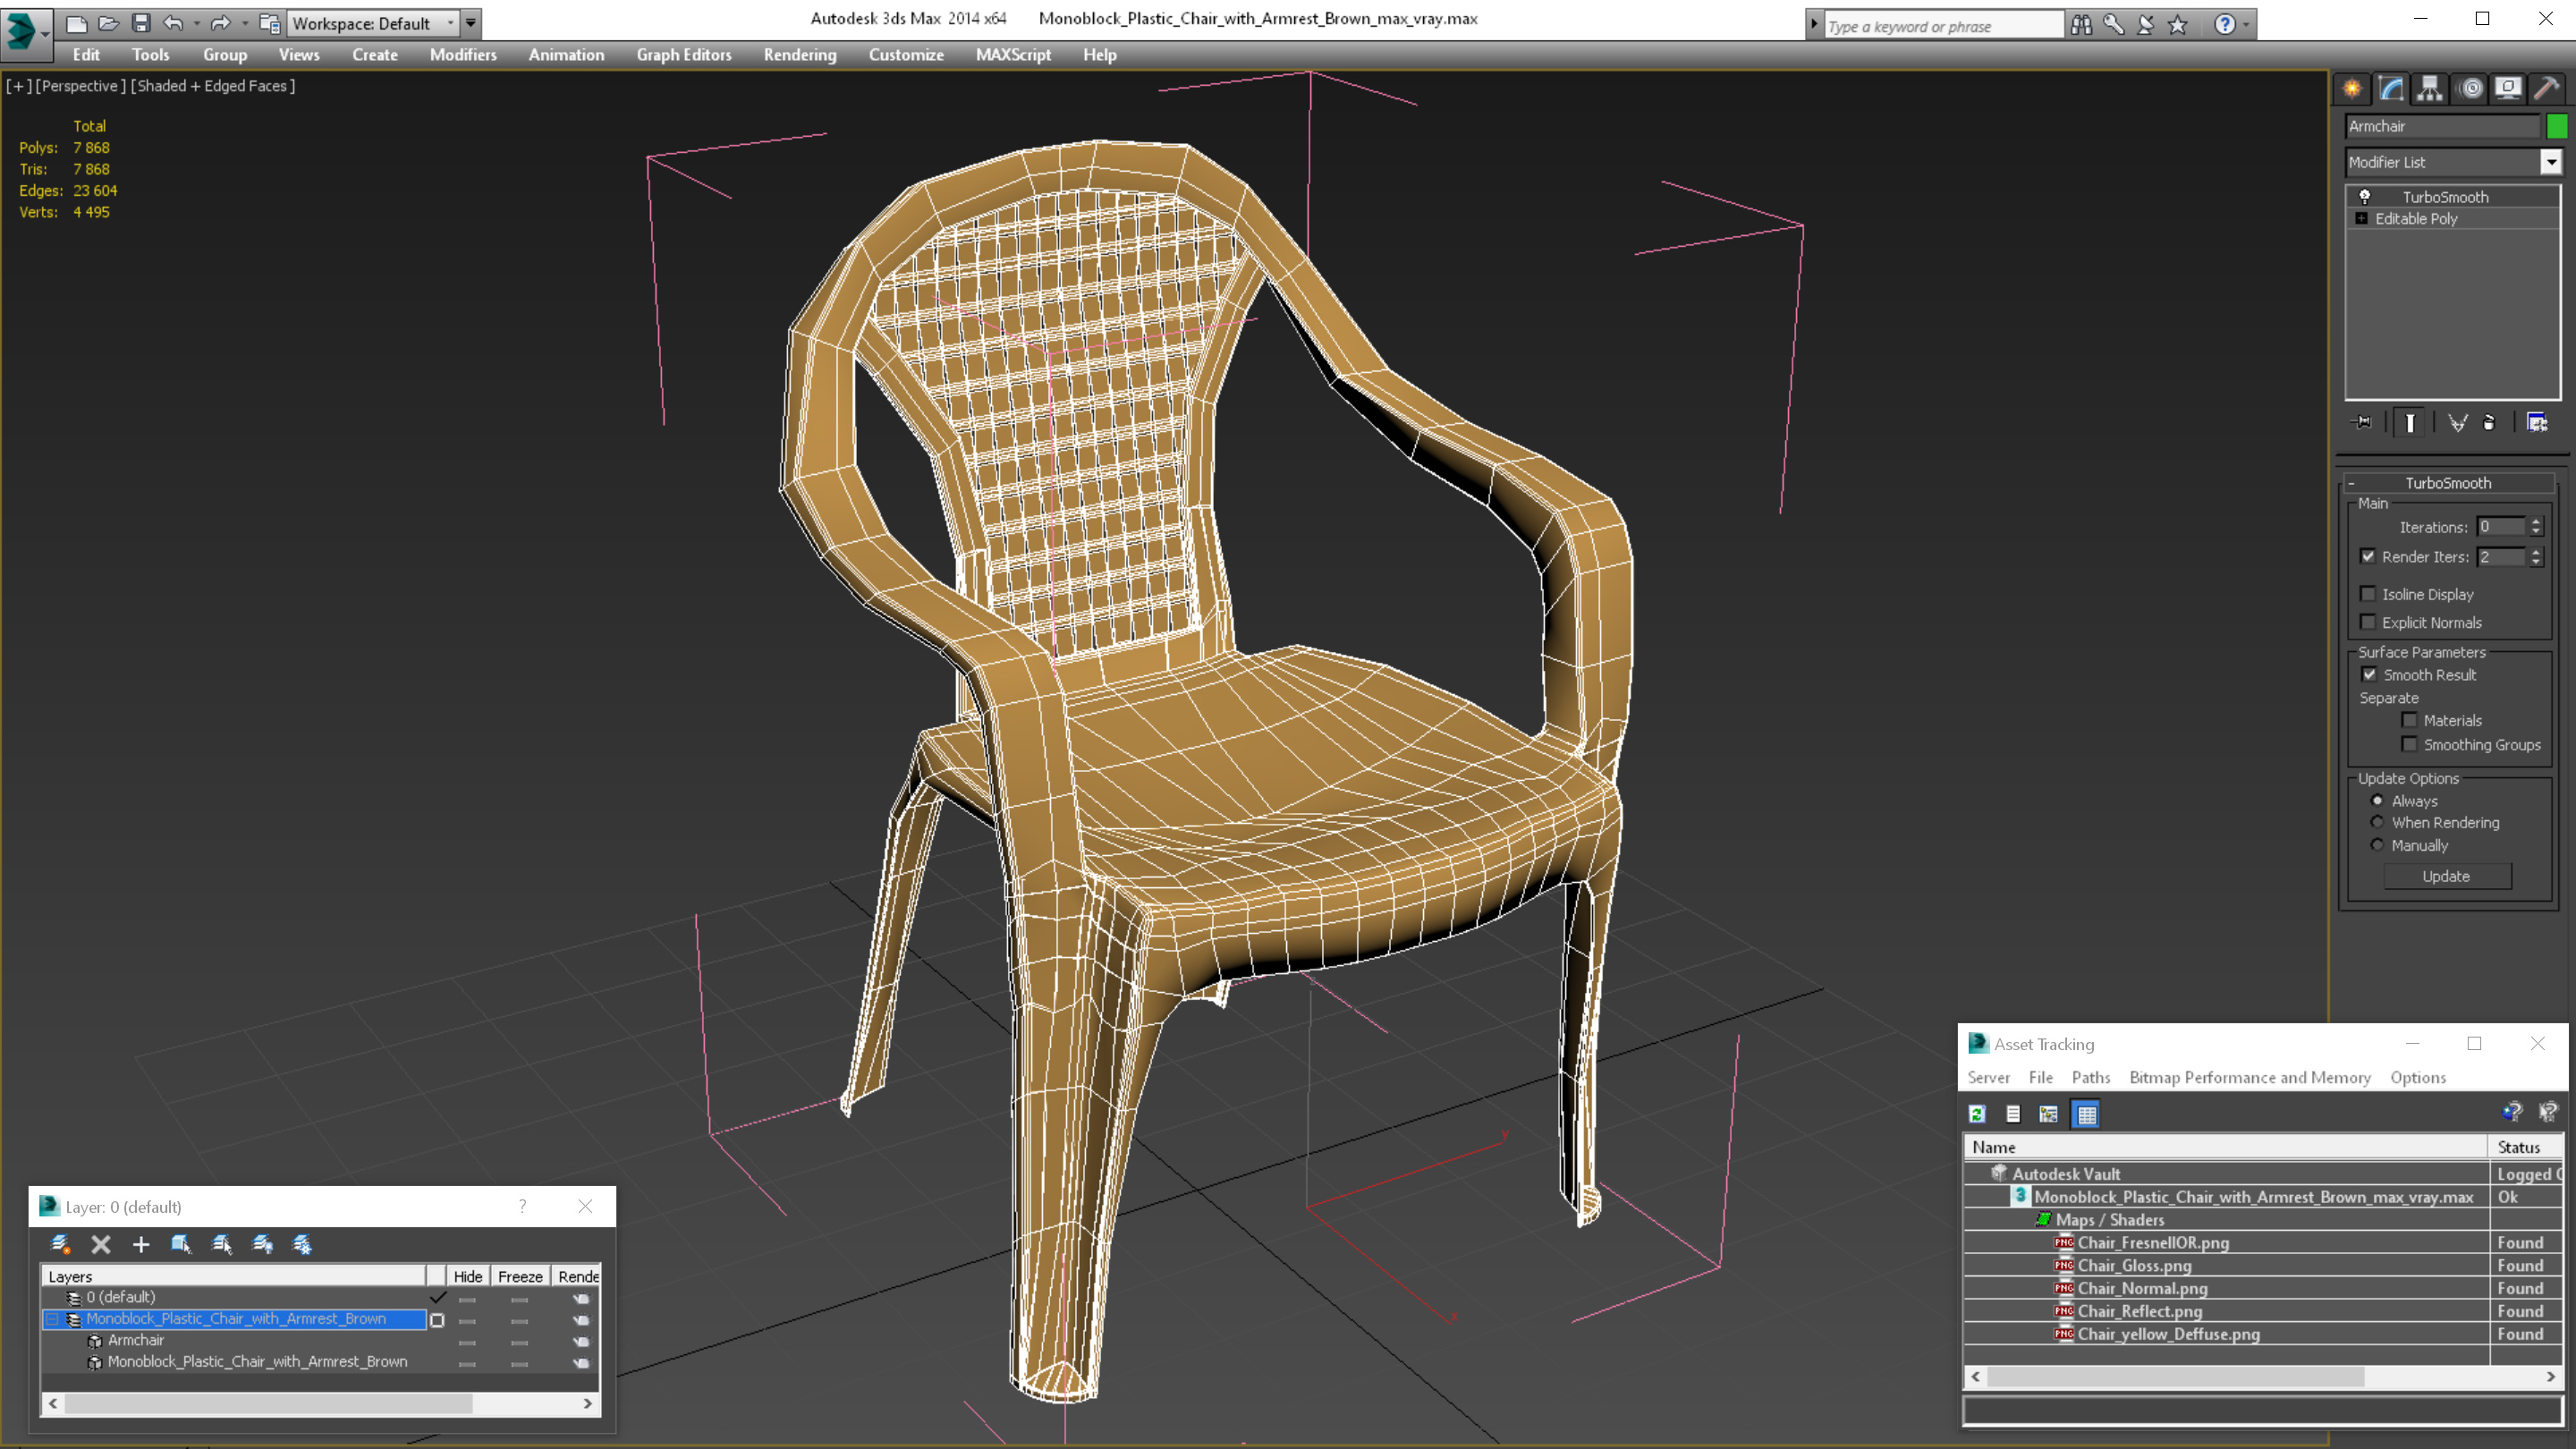Viewport: 2576px width, 1449px height.
Task: Click the green object color swatch
Action: pos(2557,126)
